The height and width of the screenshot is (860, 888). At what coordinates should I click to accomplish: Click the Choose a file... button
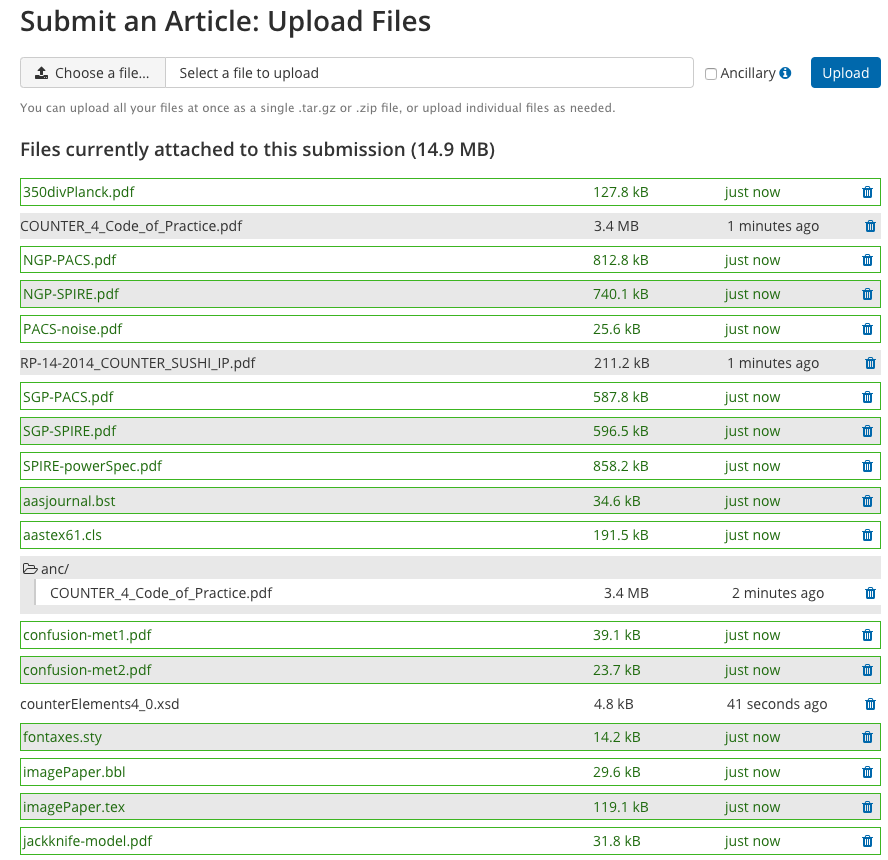coord(93,72)
